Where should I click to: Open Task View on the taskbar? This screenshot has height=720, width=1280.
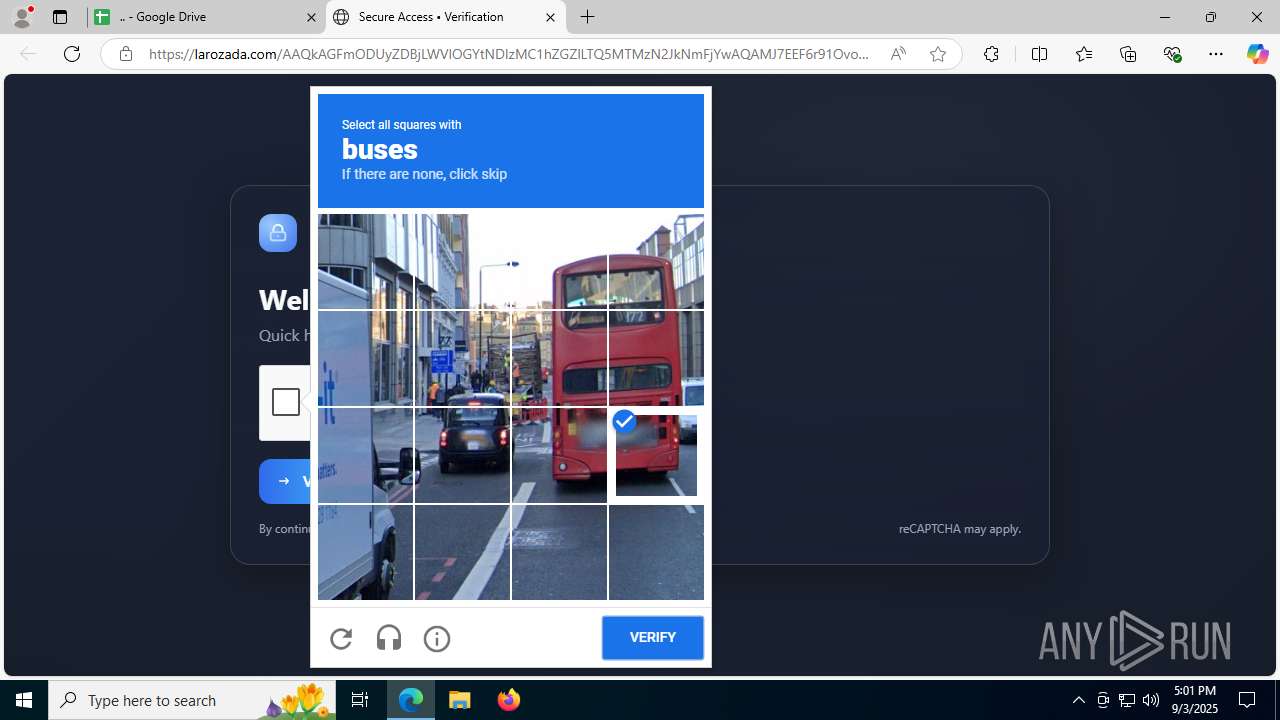(x=360, y=700)
